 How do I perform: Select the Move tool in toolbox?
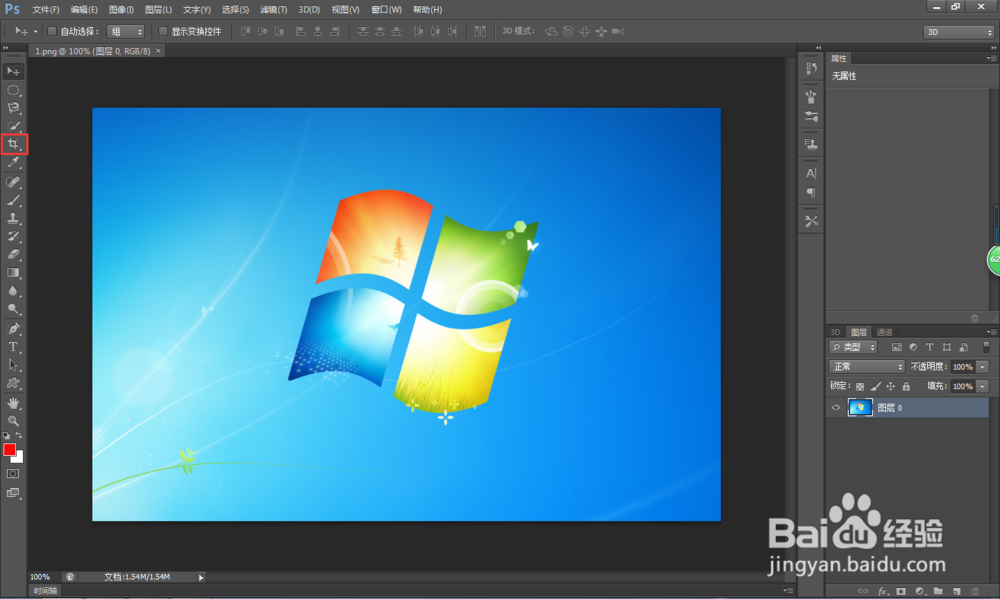click(x=13, y=71)
